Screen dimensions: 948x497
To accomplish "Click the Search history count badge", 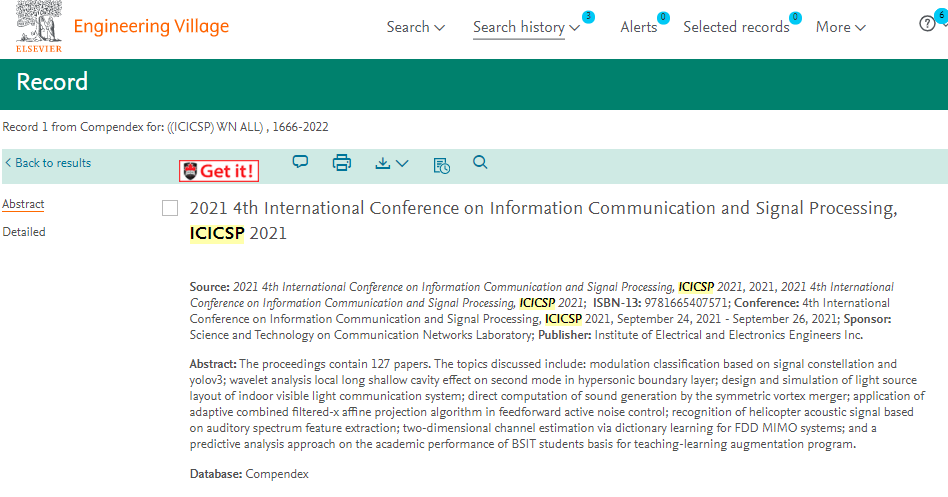I will (588, 17).
